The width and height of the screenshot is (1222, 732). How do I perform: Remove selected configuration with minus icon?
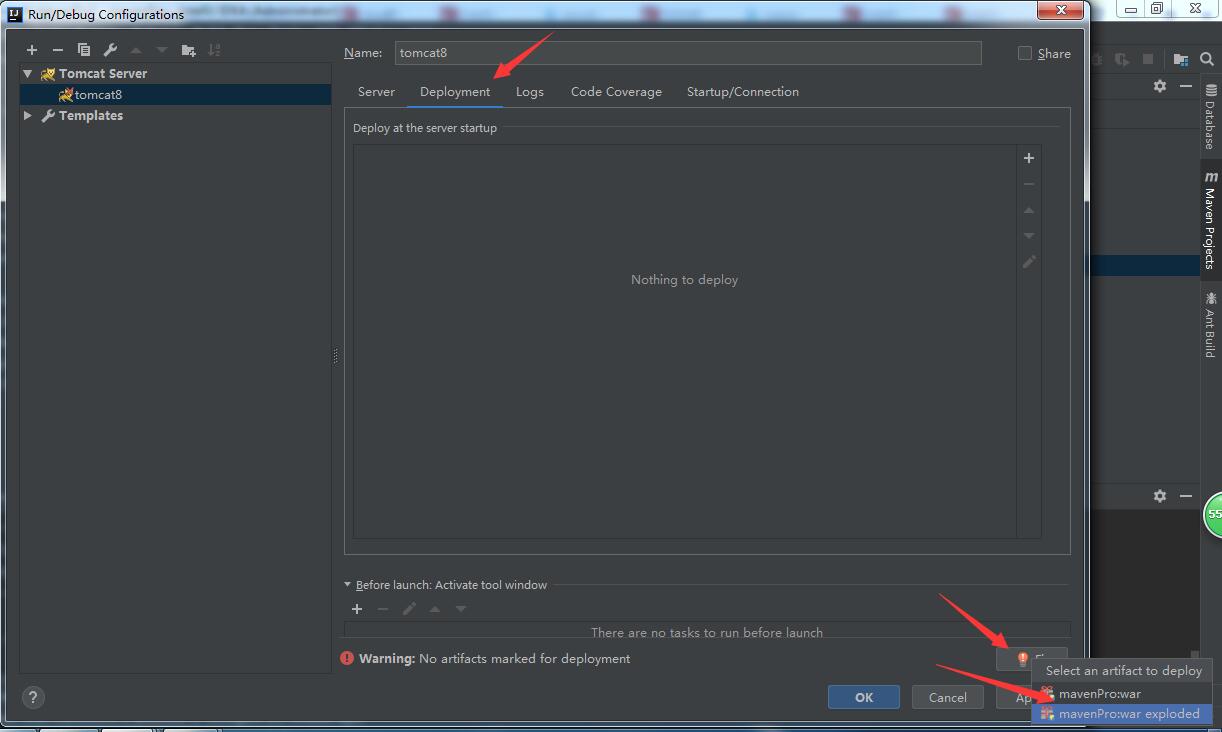57,50
